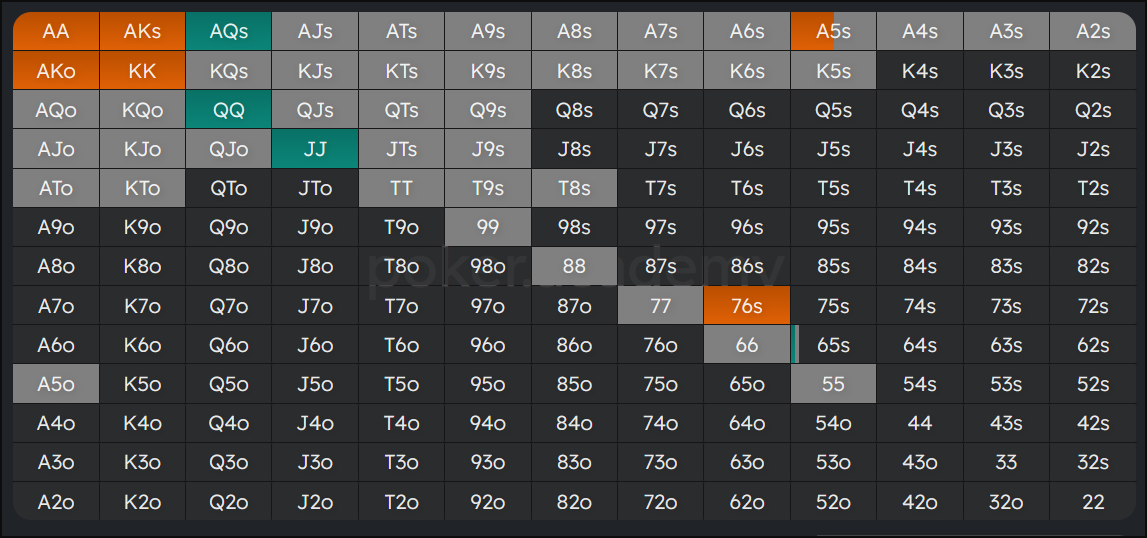Select the JJ teal cell
The image size is (1147, 538).
[x=315, y=149]
